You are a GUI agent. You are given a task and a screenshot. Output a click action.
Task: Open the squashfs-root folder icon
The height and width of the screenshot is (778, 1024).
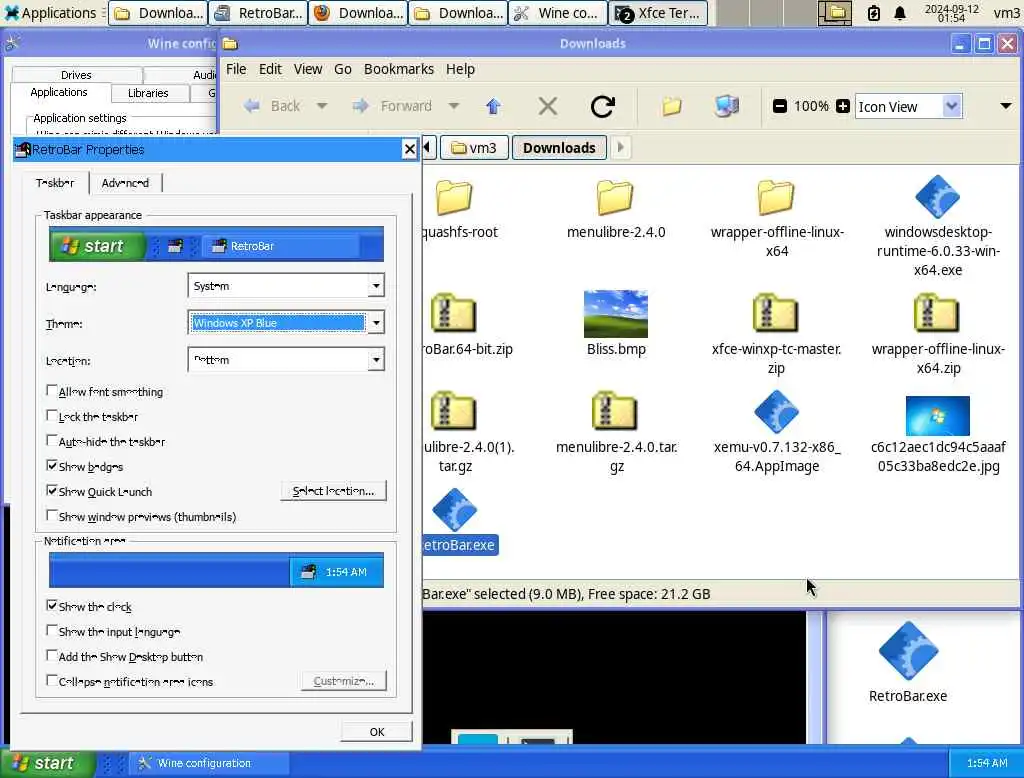pos(454,197)
